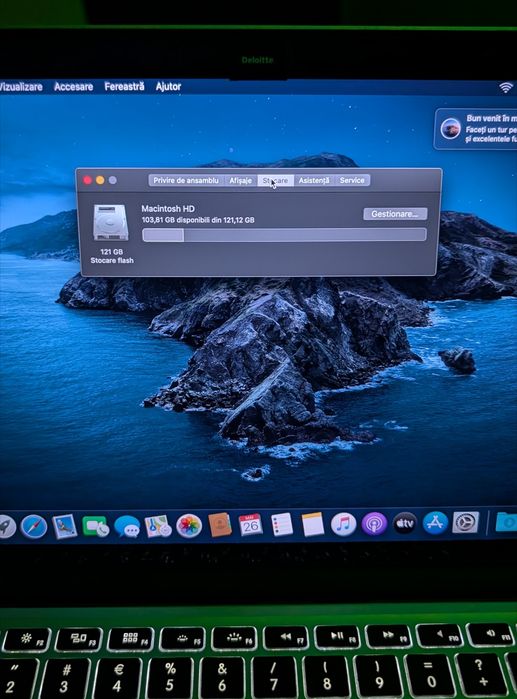Open Maps app in Dock
The width and height of the screenshot is (517, 699).
pos(158,526)
